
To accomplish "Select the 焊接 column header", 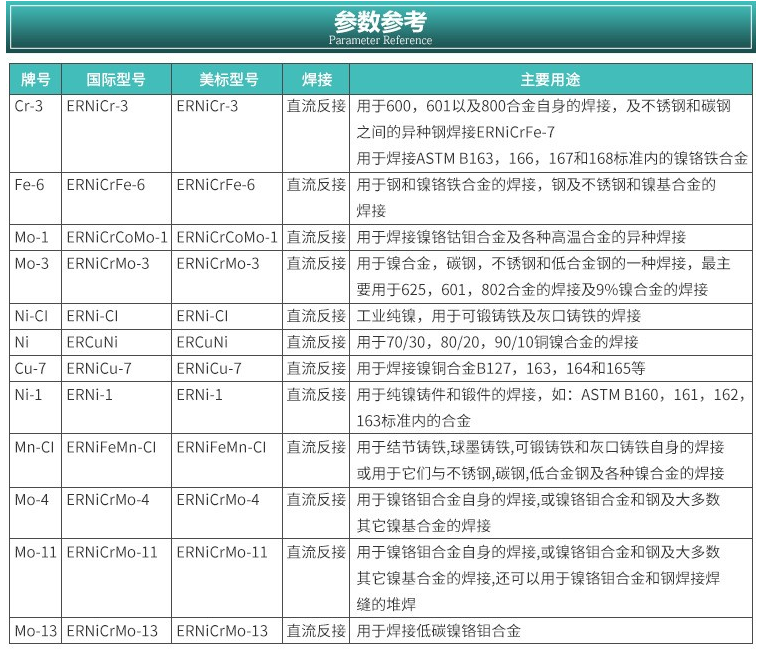I will (317, 79).
